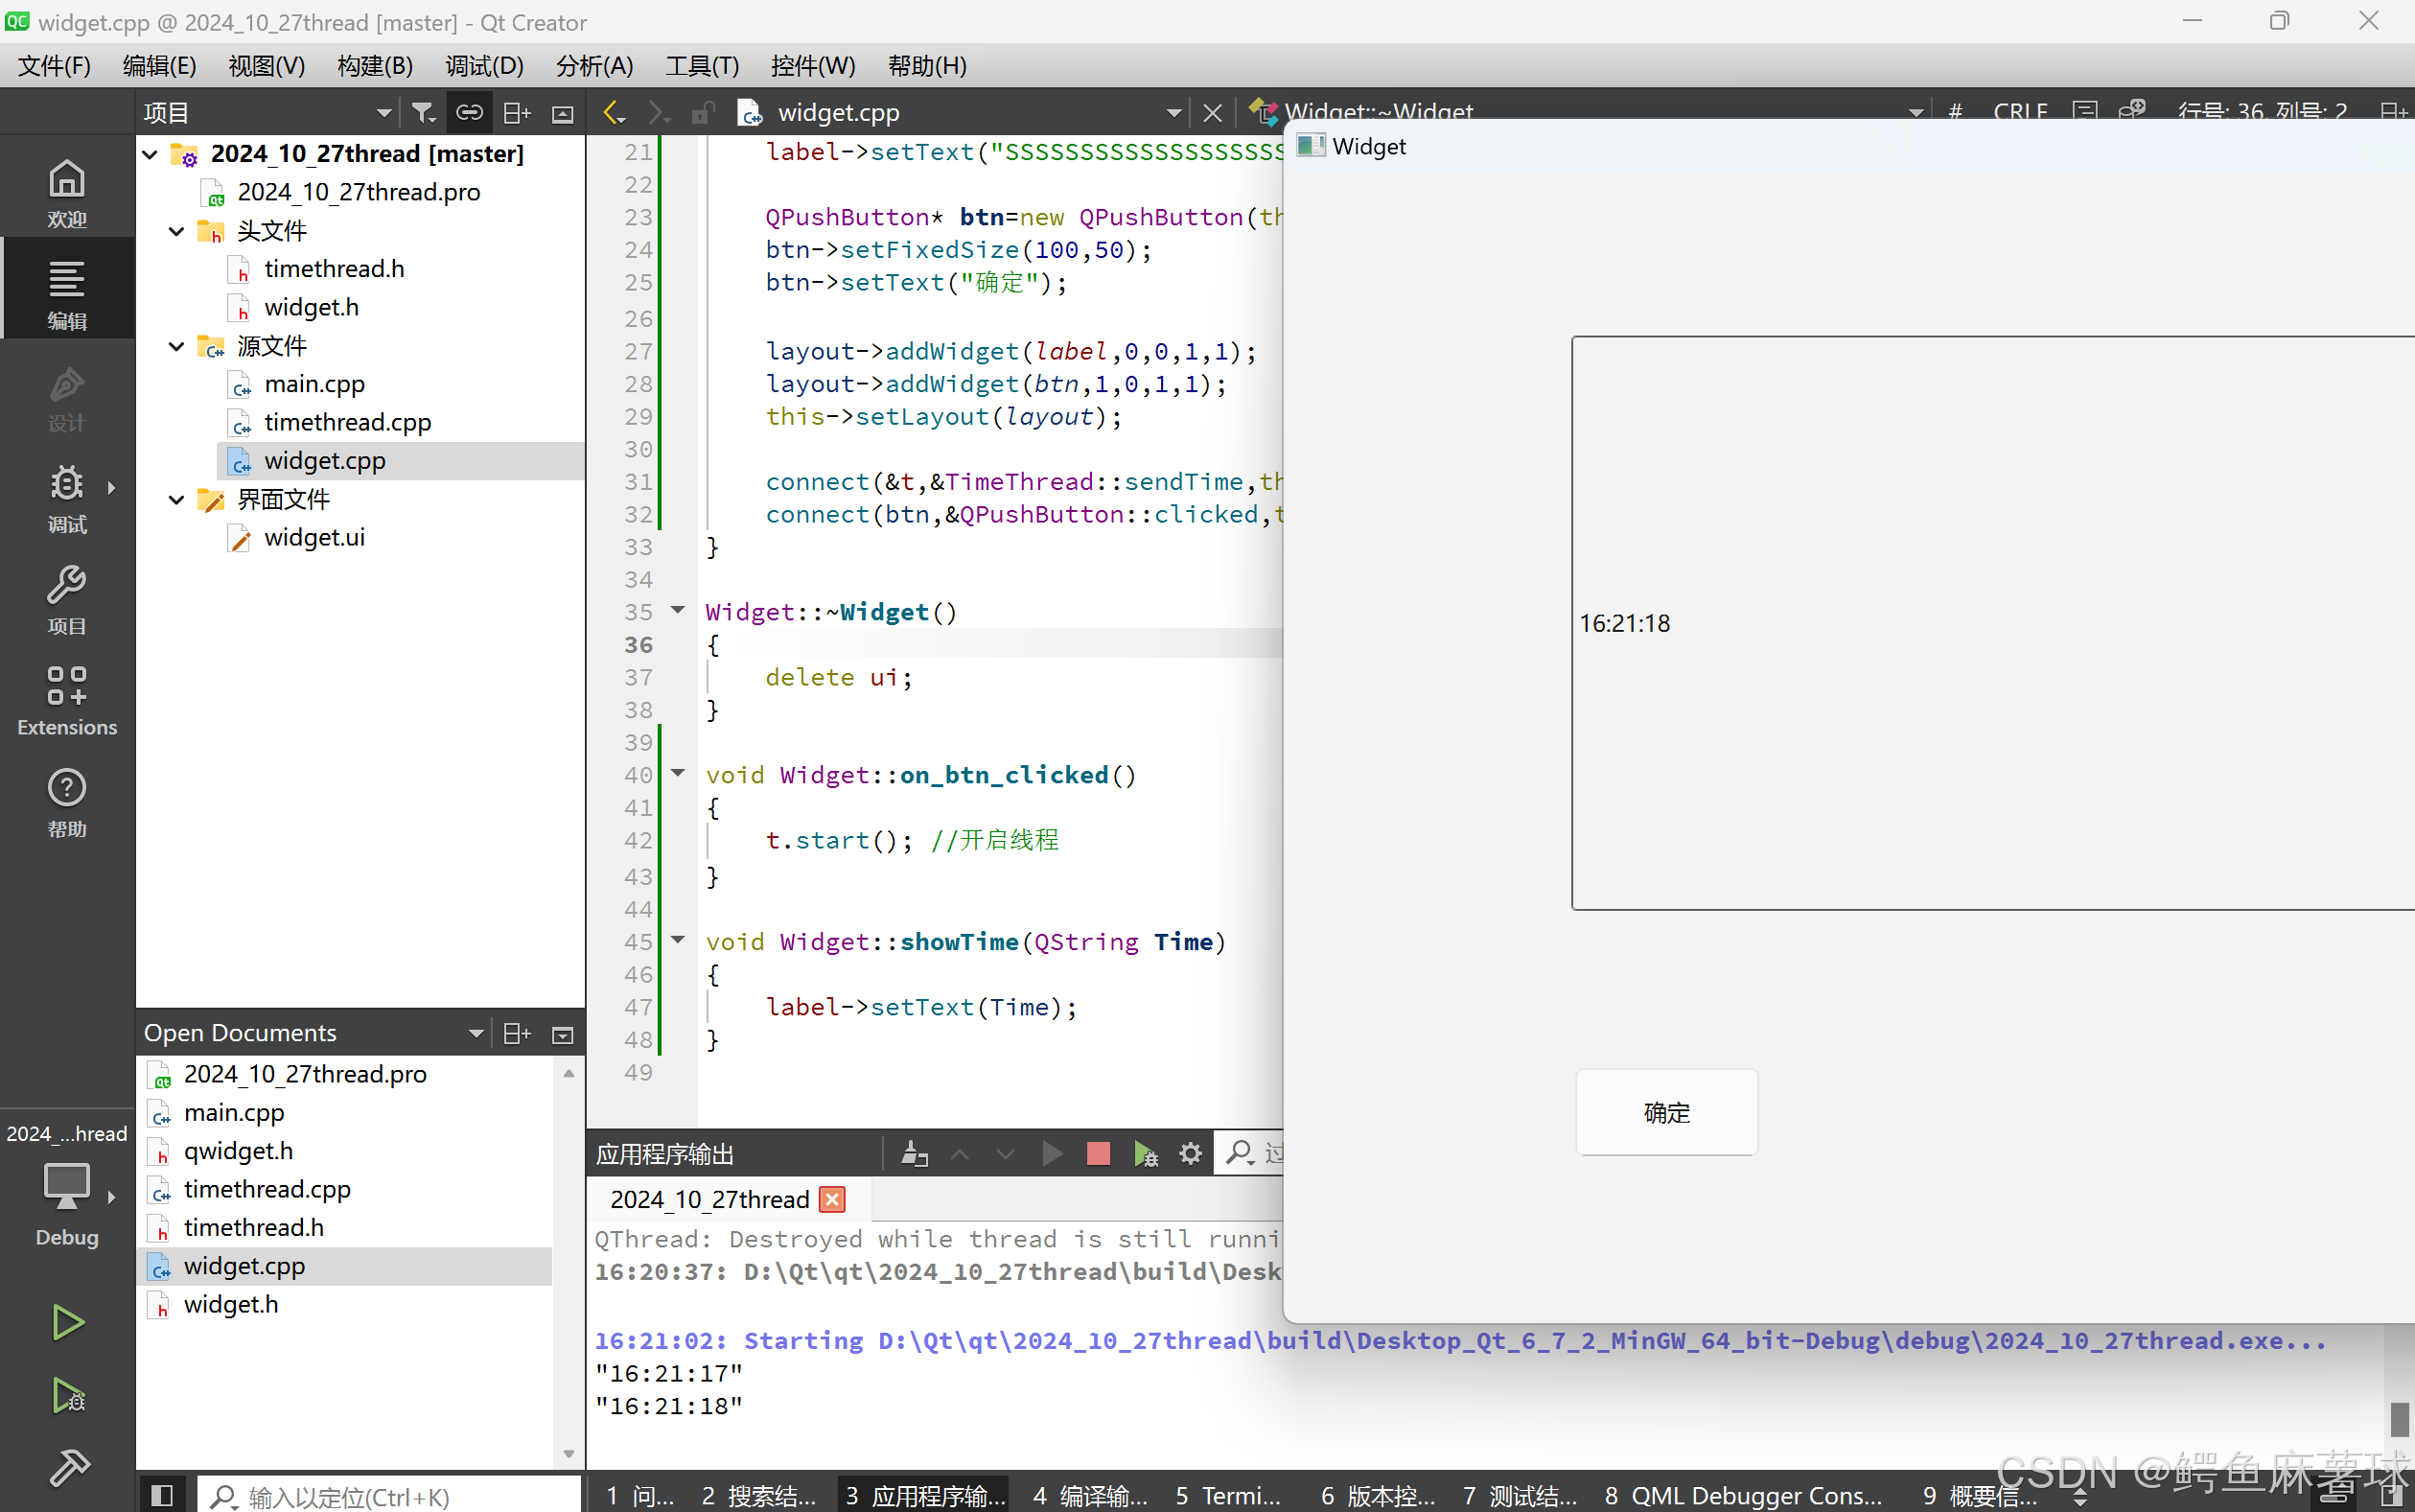Collapse the 界面文件 folder
This screenshot has height=1512, width=2415.
(177, 499)
